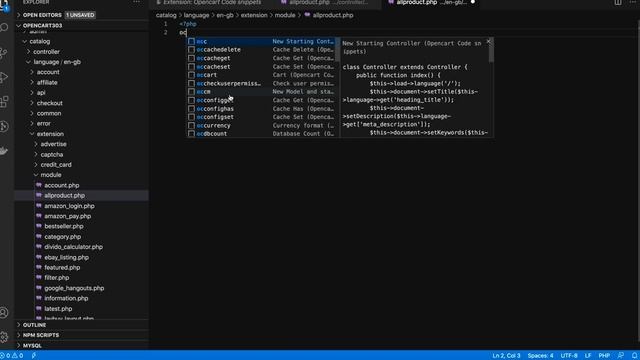Click the occacheset snippet icon
Image resolution: width=640 pixels, height=360 pixels.
point(191,67)
